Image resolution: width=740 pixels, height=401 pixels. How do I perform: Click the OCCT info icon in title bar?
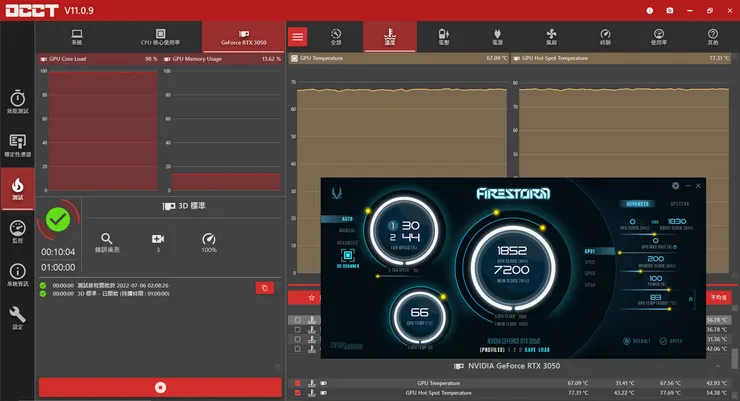pyautogui.click(x=650, y=10)
